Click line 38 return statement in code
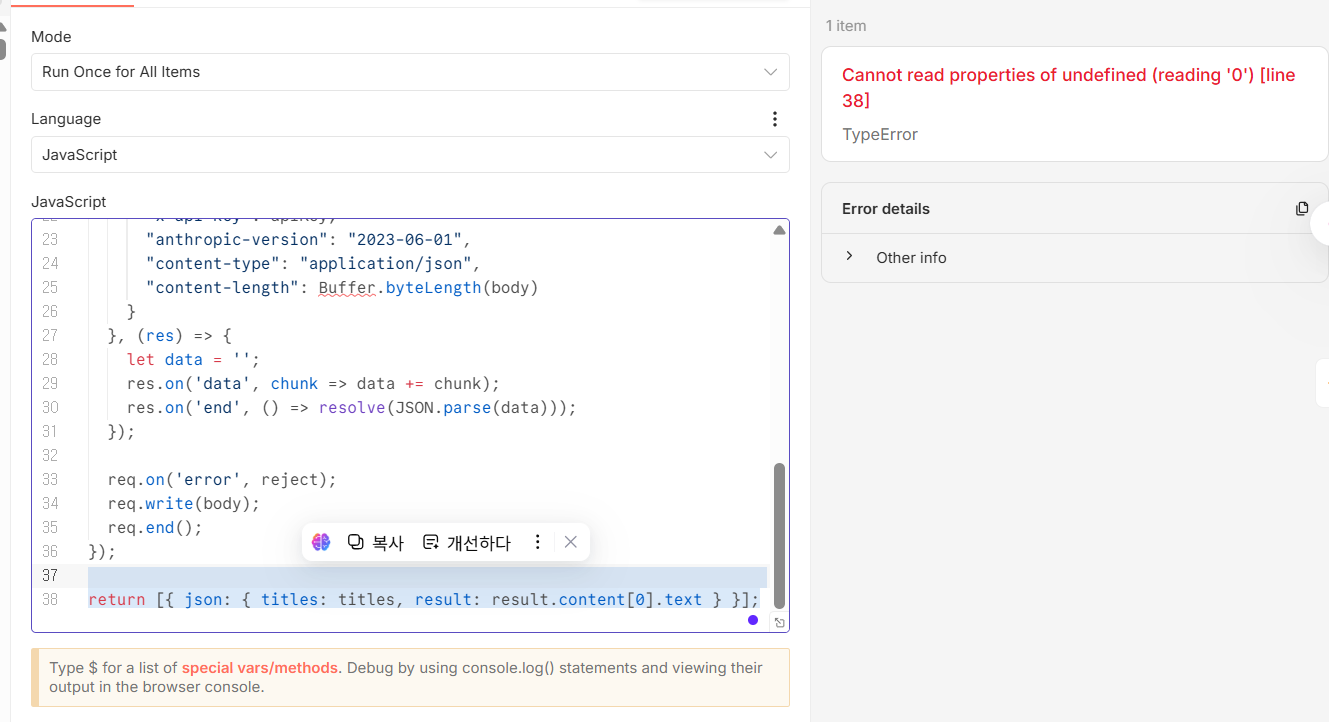The height and width of the screenshot is (722, 1329). (422, 599)
